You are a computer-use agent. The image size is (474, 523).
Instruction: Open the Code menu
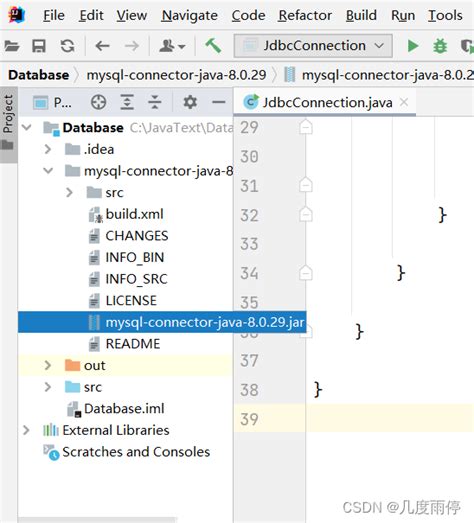point(249,15)
